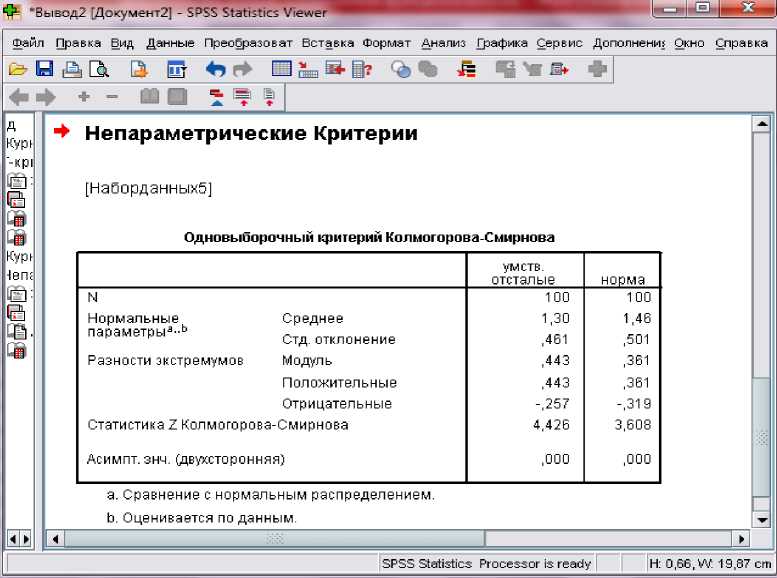The height and width of the screenshot is (578, 777).
Task: Click the vertical scrollbar up arrow
Action: pos(761,124)
